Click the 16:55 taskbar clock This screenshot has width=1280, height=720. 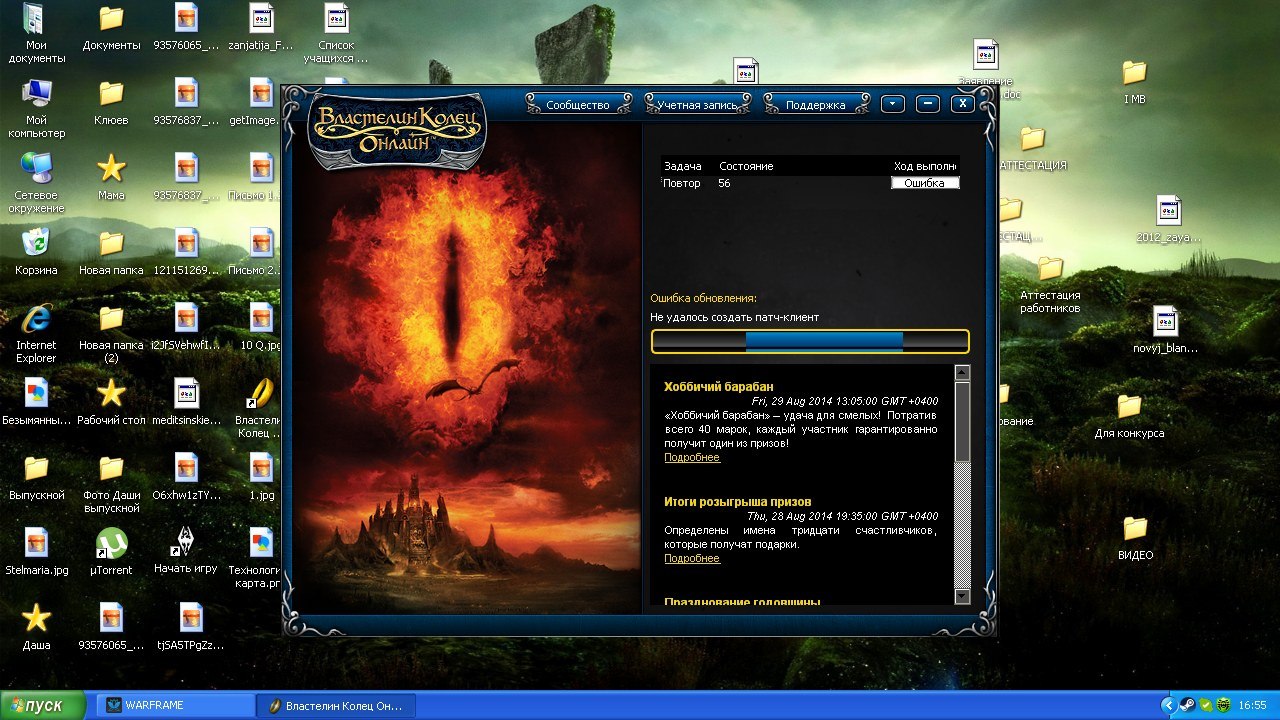click(x=1253, y=705)
